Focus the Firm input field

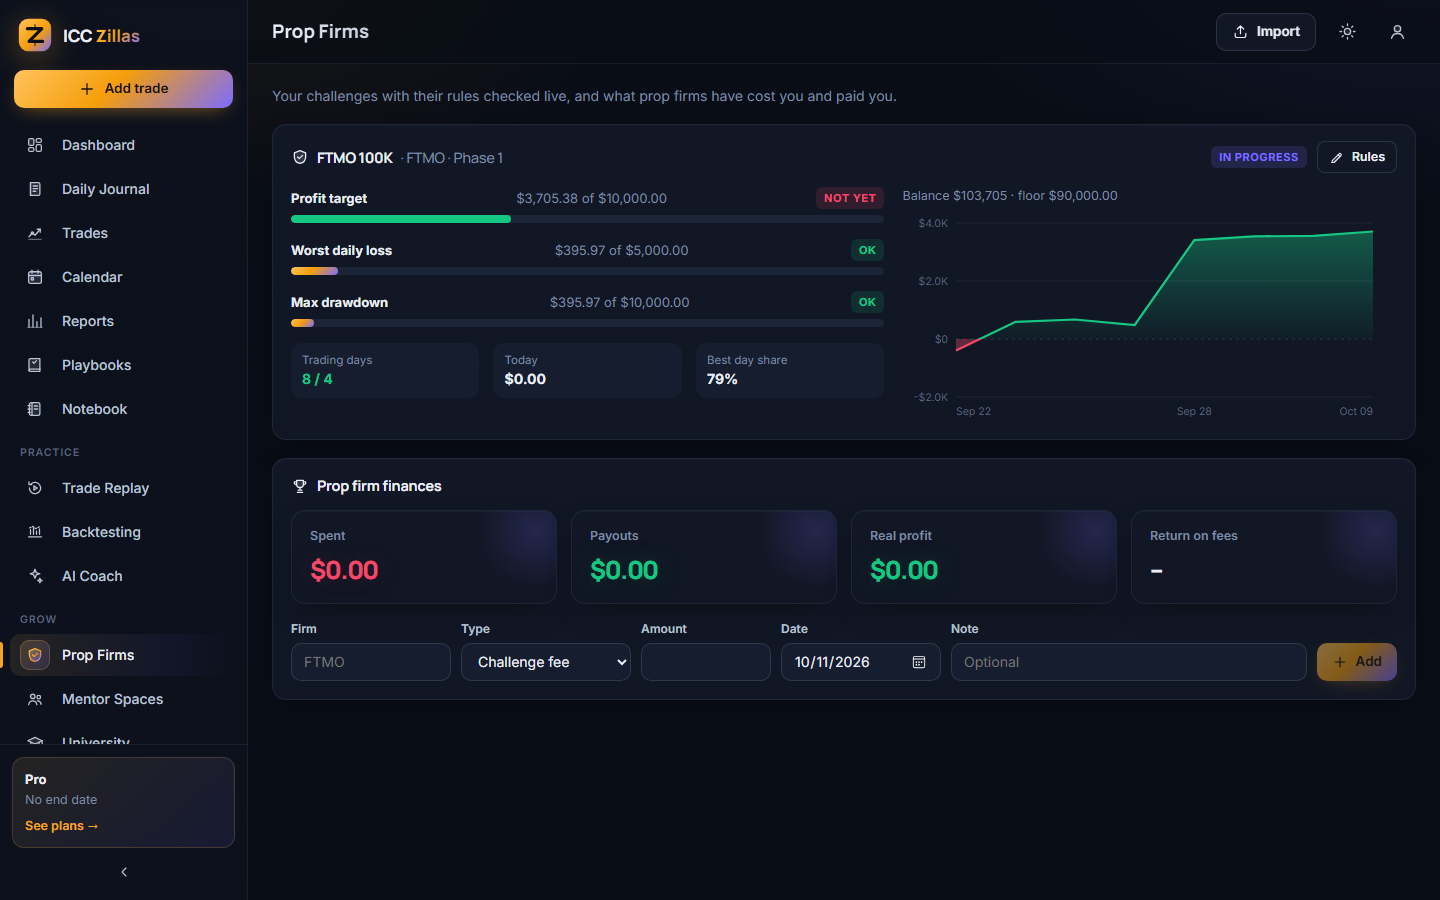371,662
